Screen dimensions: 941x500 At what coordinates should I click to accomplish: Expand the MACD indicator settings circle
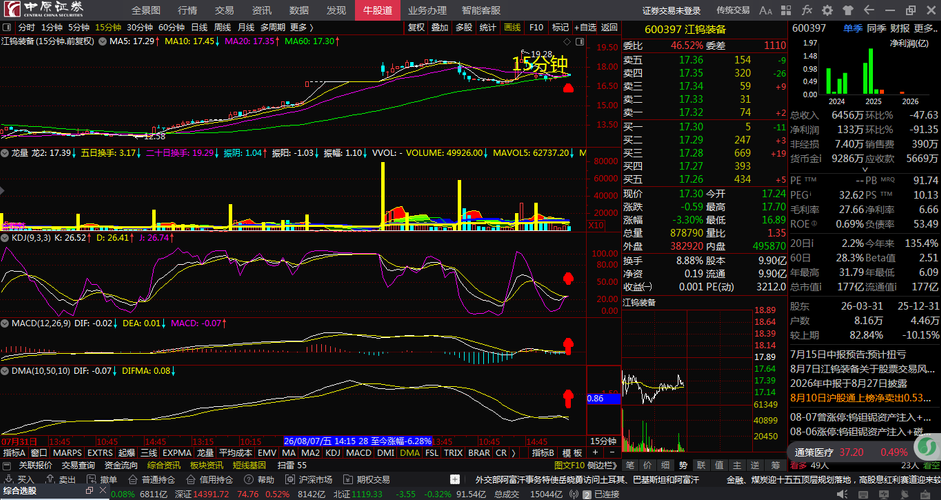click(5, 324)
